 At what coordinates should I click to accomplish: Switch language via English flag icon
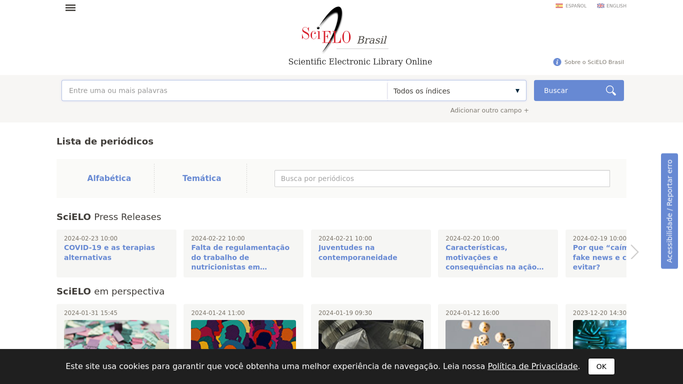coord(600,6)
